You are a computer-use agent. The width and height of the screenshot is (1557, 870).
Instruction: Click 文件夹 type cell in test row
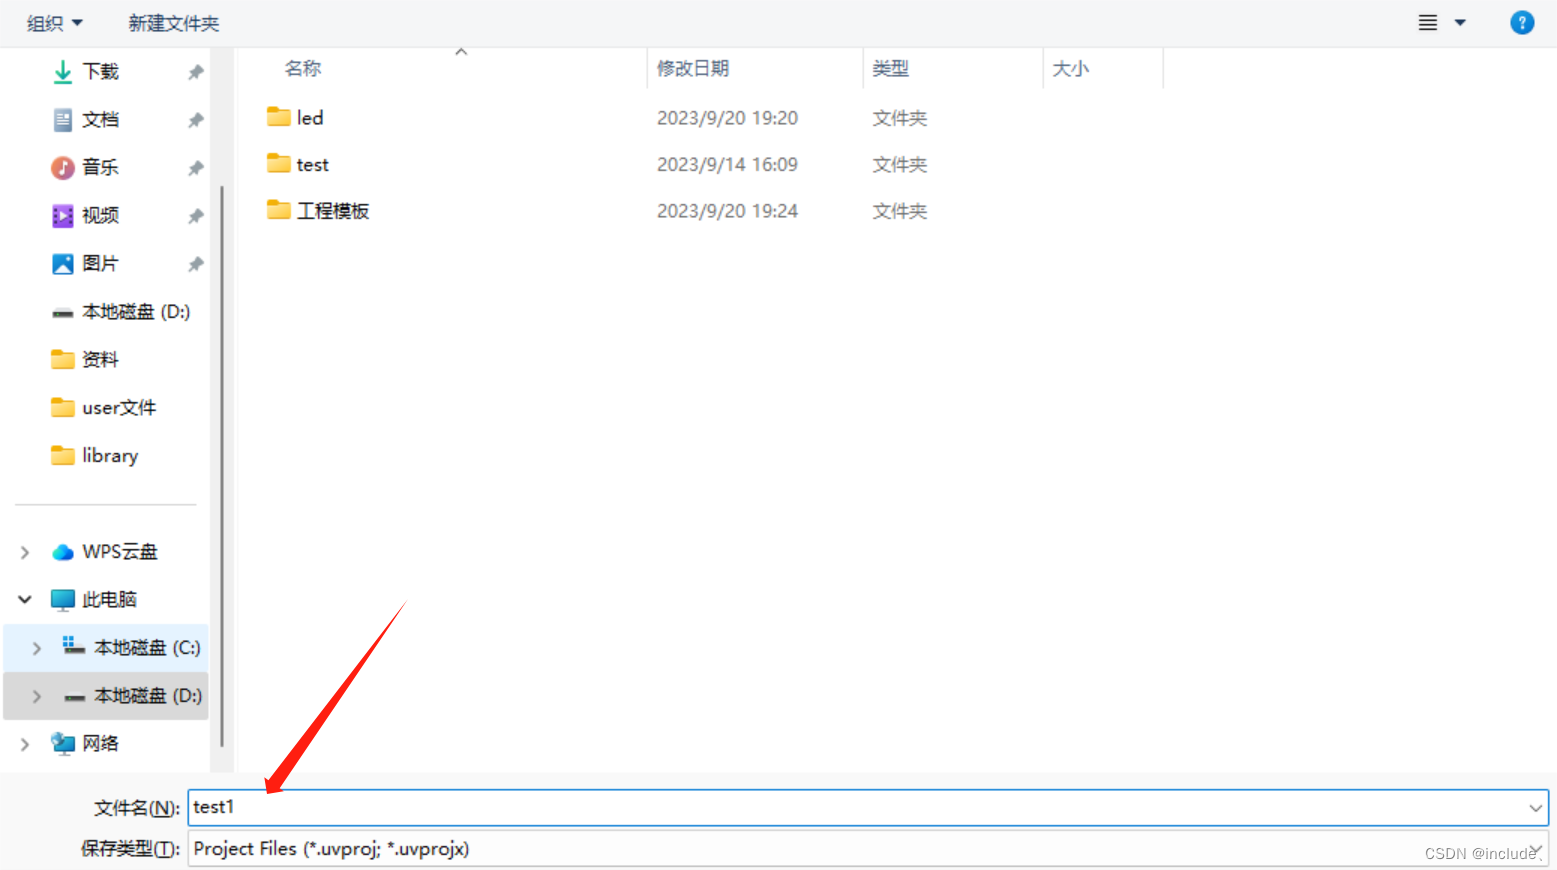point(900,164)
